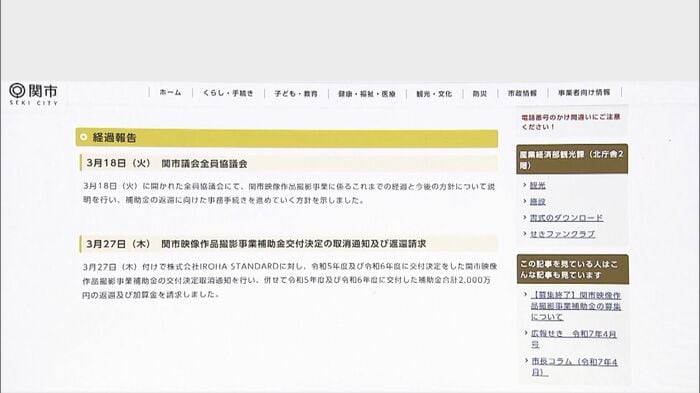
Task: Open the ホーム menu item
Action: 171,93
